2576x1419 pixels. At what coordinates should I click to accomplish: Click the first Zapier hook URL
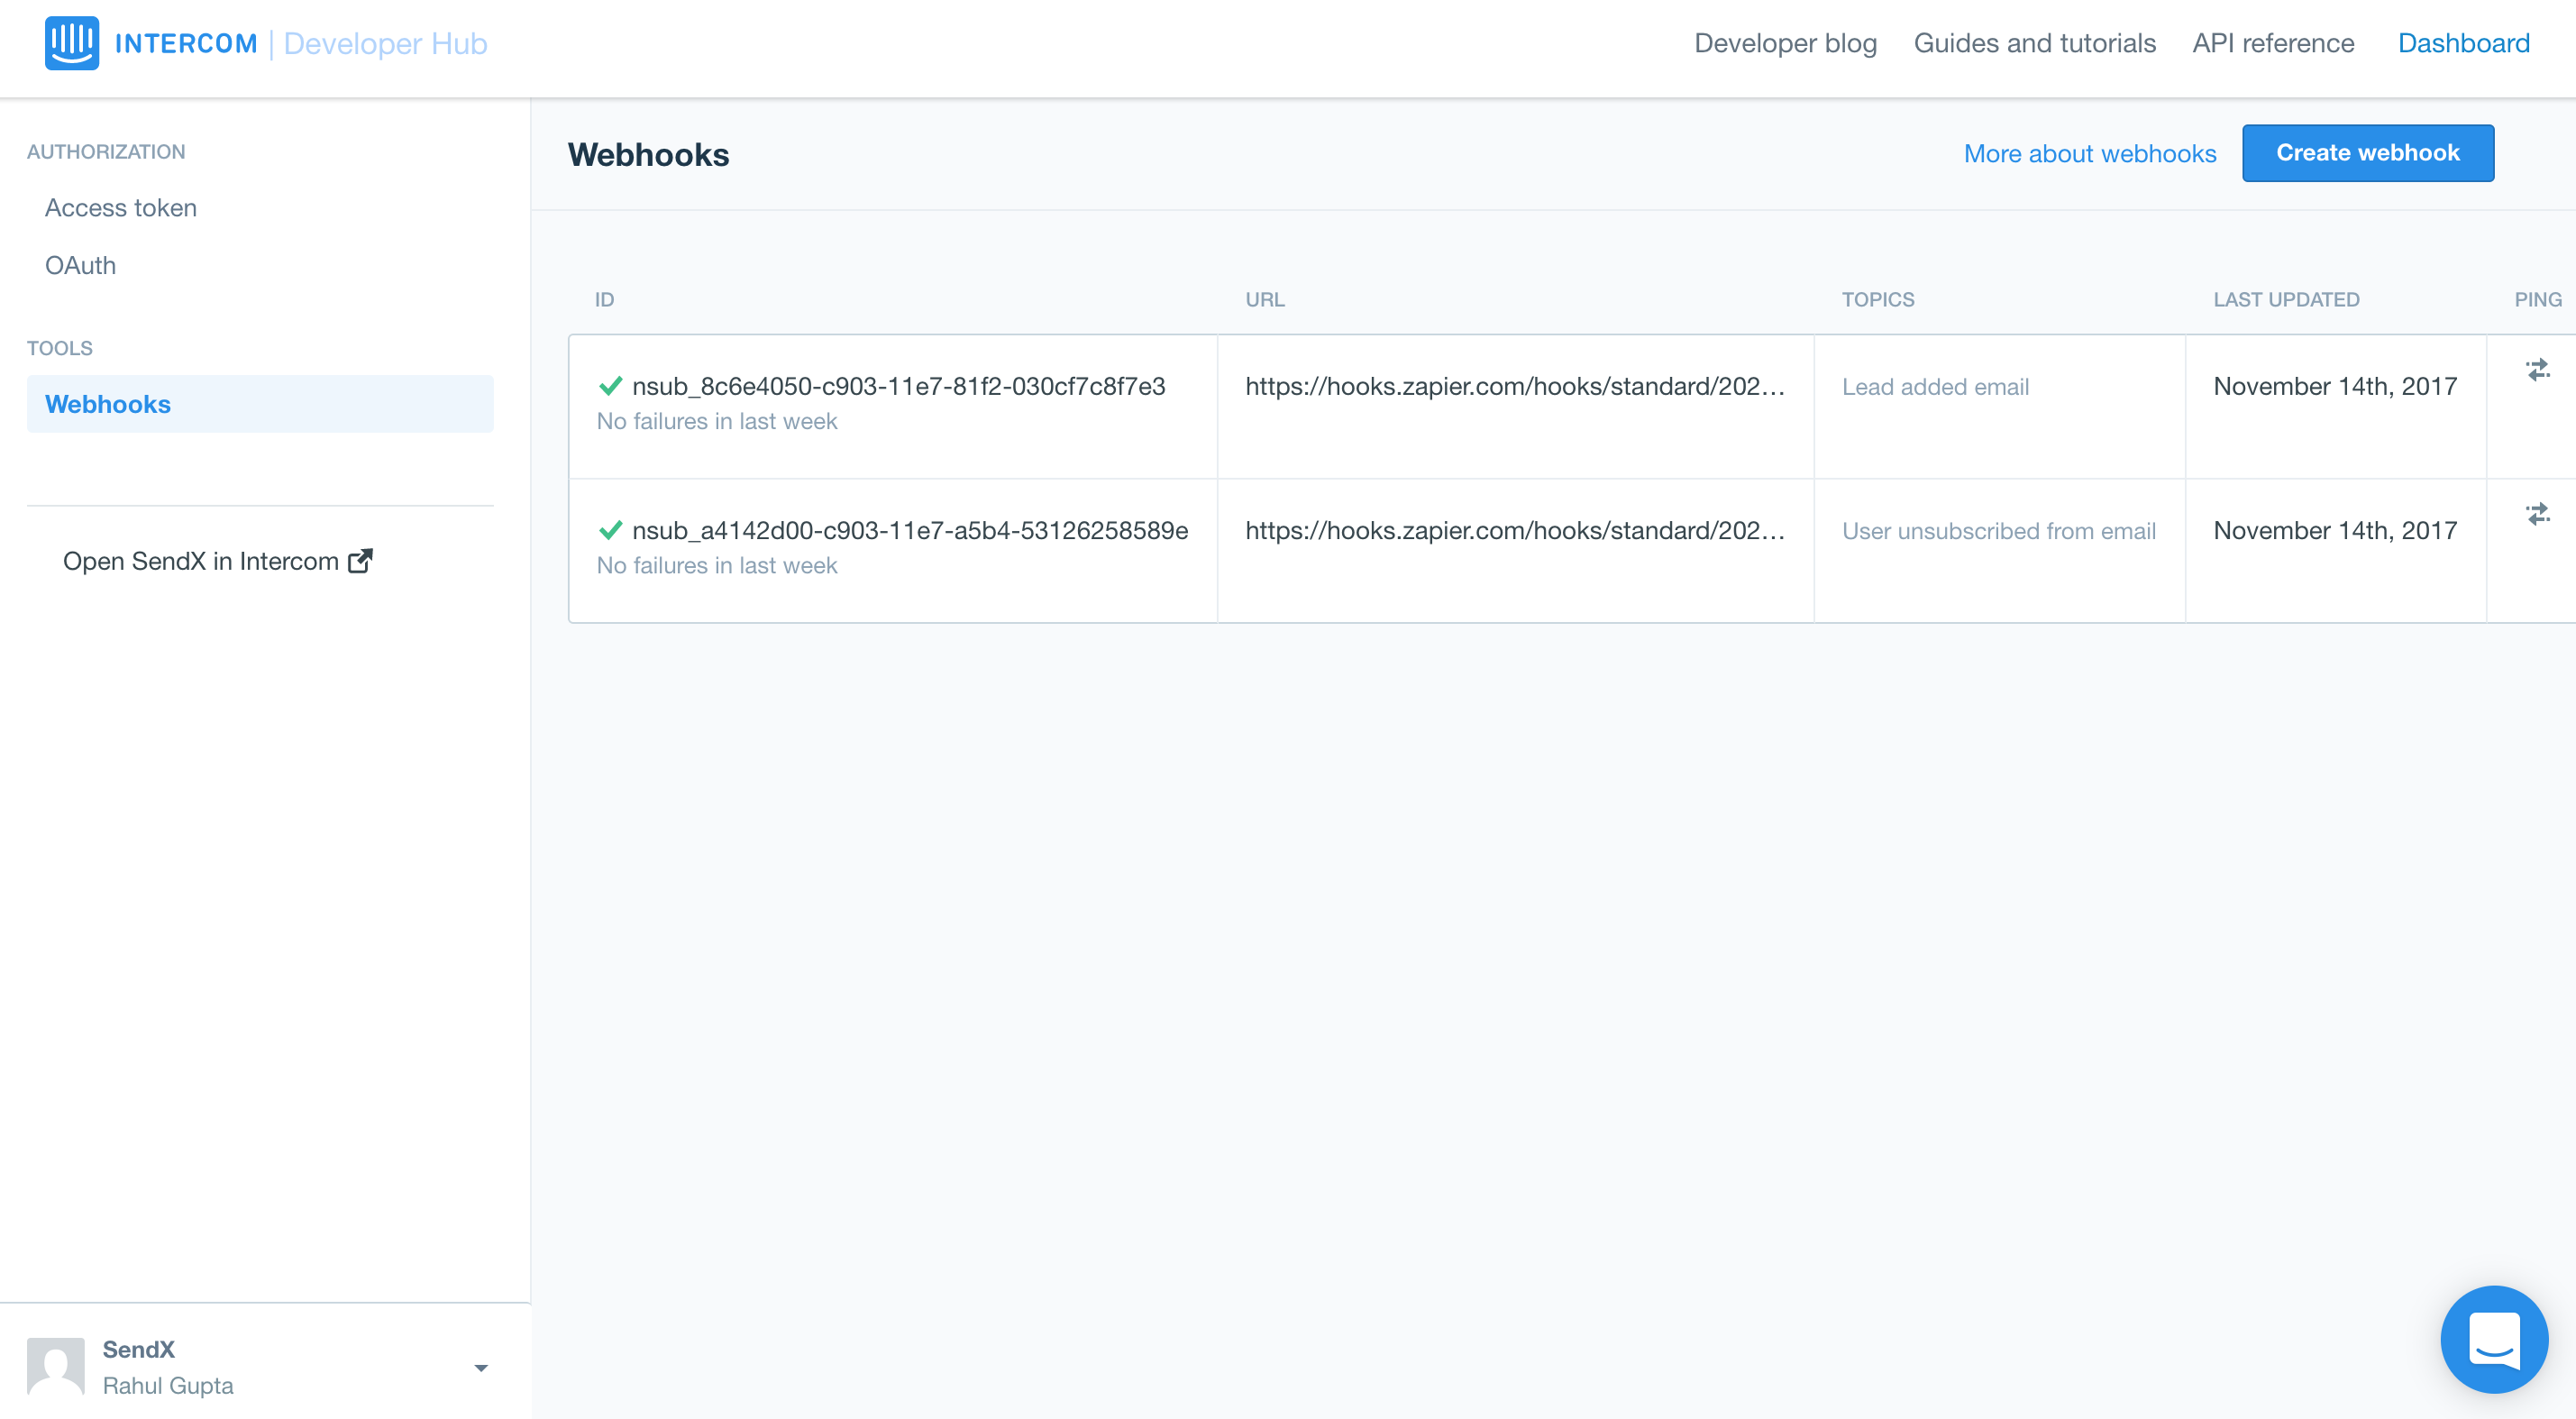pos(1514,386)
